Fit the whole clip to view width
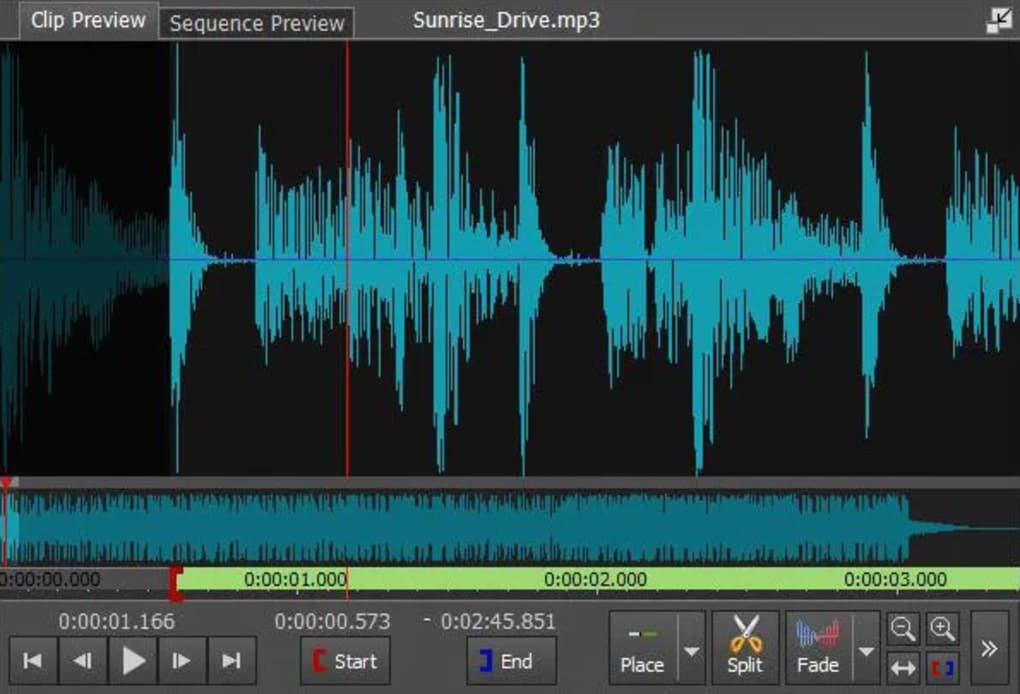 903,666
